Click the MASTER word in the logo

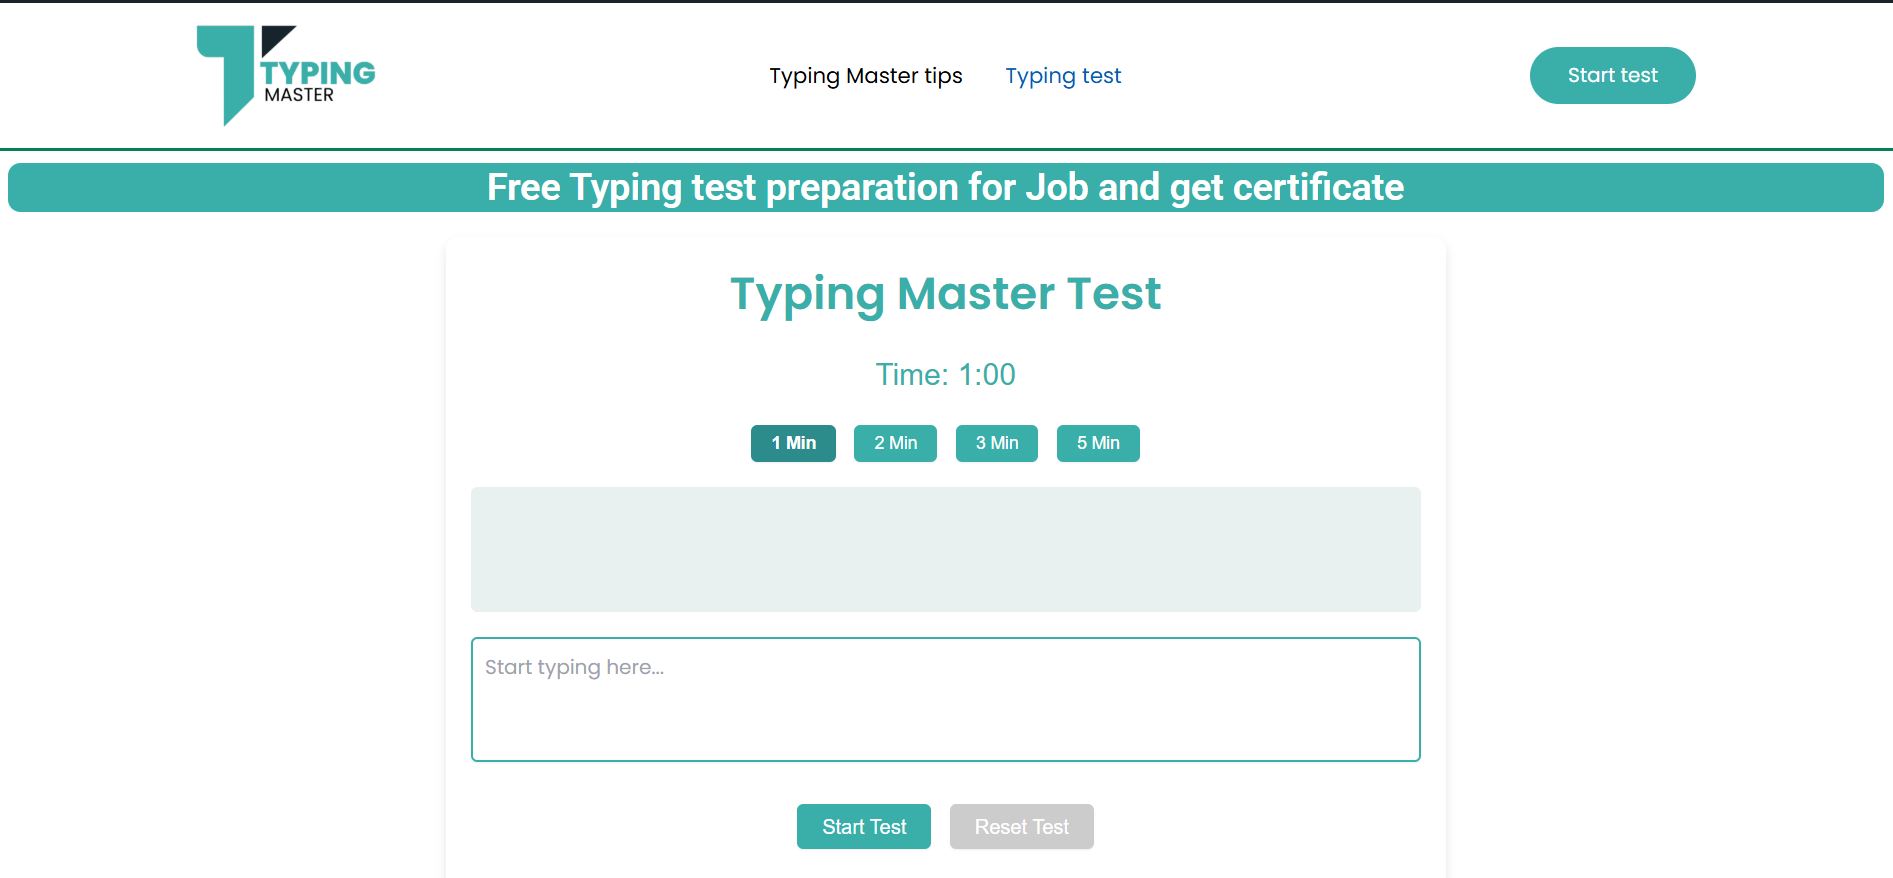click(x=299, y=95)
